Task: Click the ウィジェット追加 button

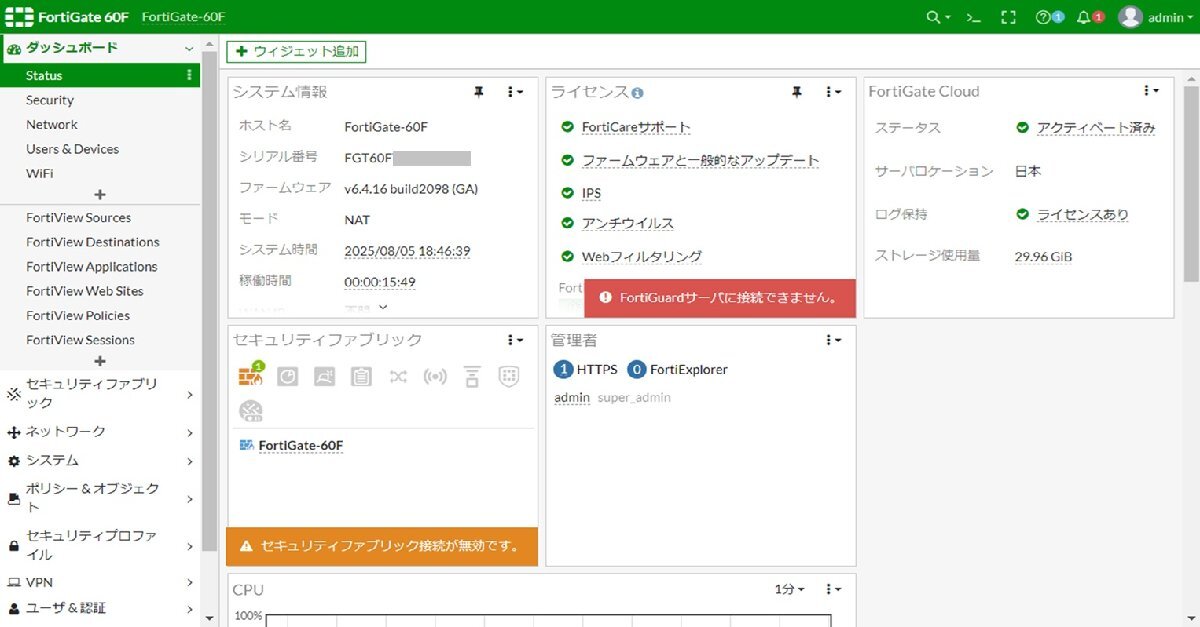Action: tap(296, 51)
